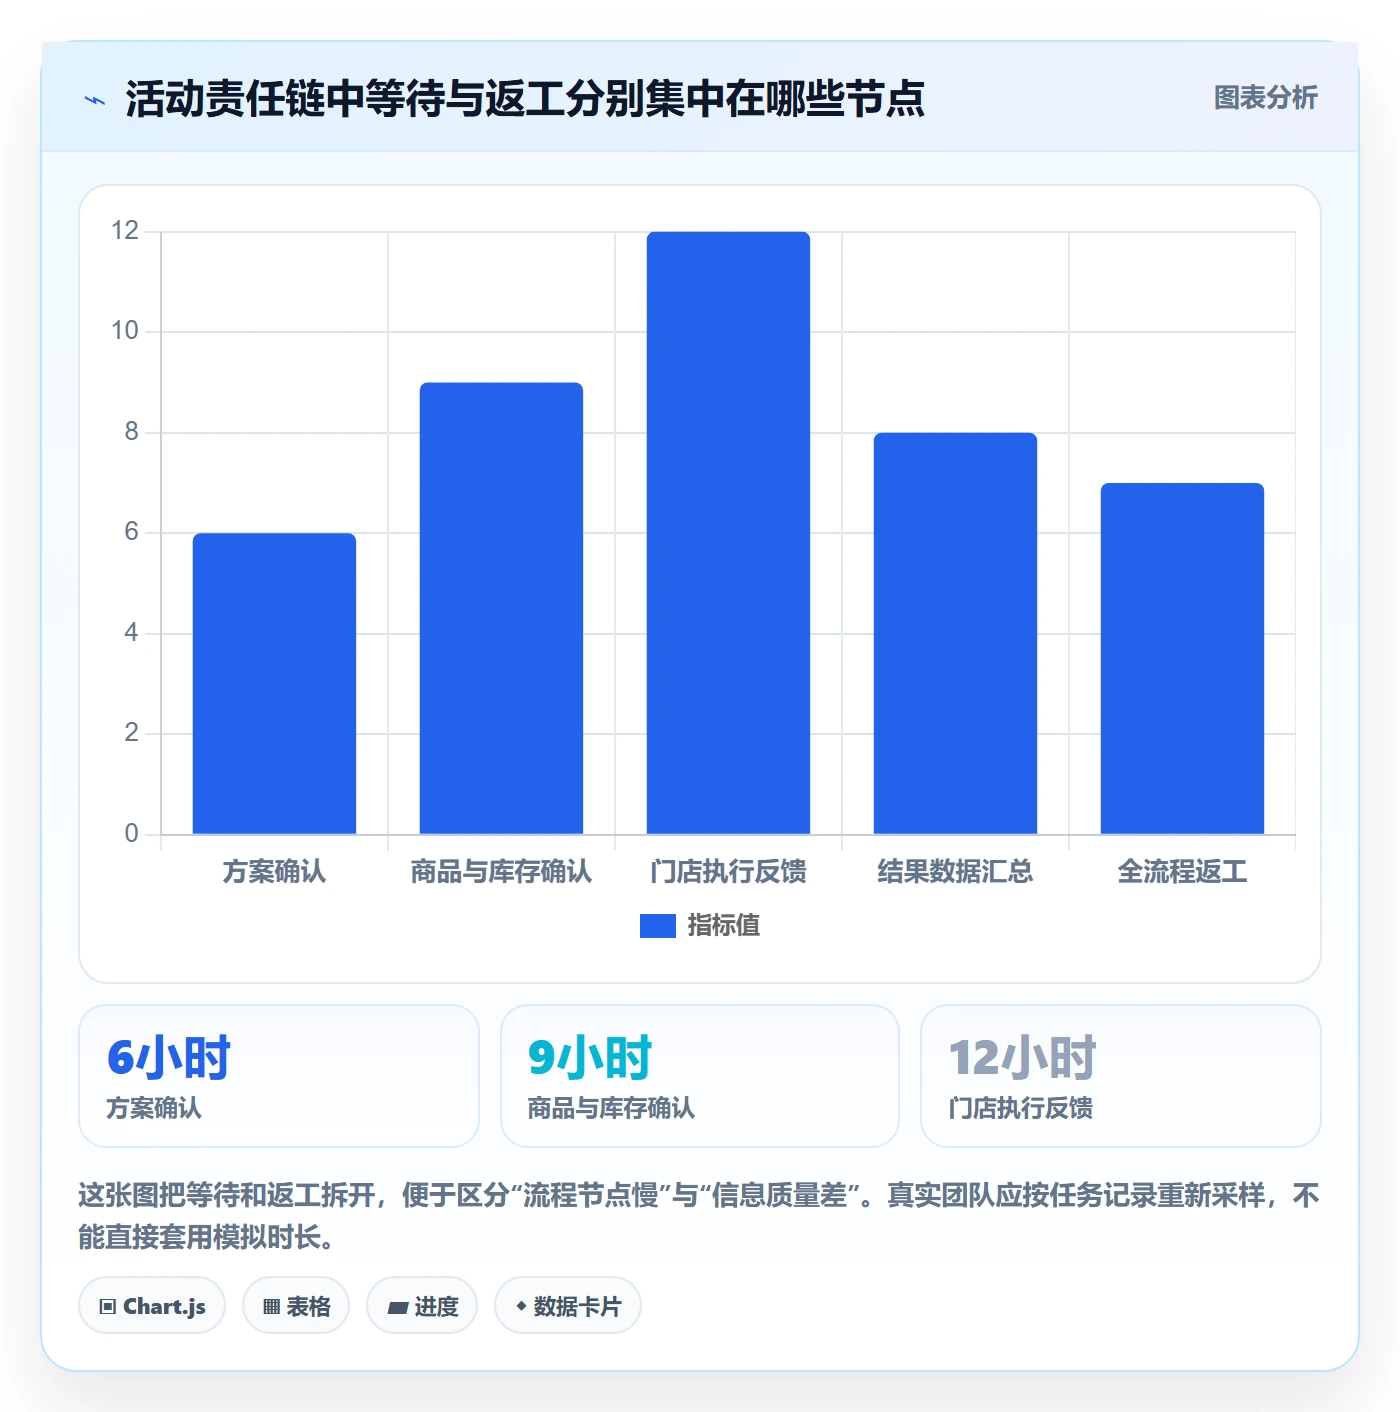Click the 全流程返工 bar in chart
This screenshot has width=1400, height=1412.
point(1182,658)
